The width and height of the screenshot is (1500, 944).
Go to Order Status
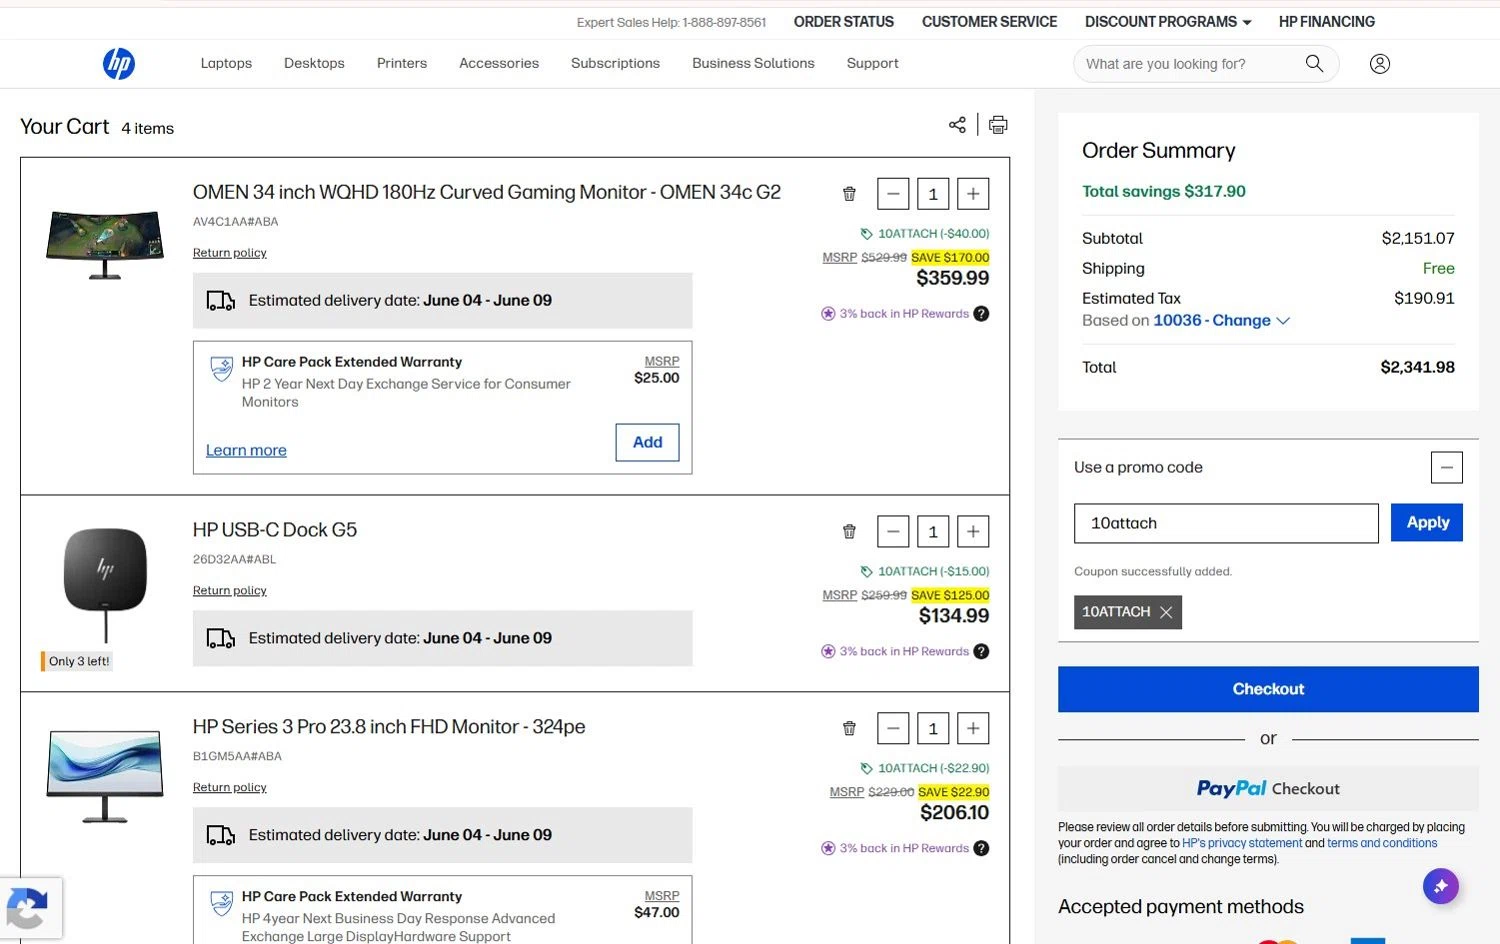(x=844, y=22)
